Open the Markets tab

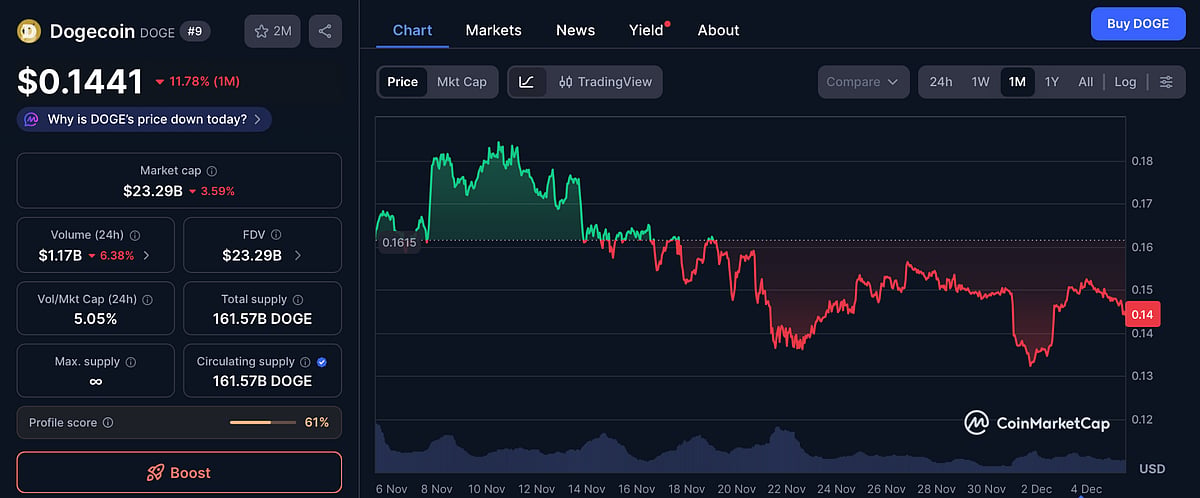tap(493, 30)
